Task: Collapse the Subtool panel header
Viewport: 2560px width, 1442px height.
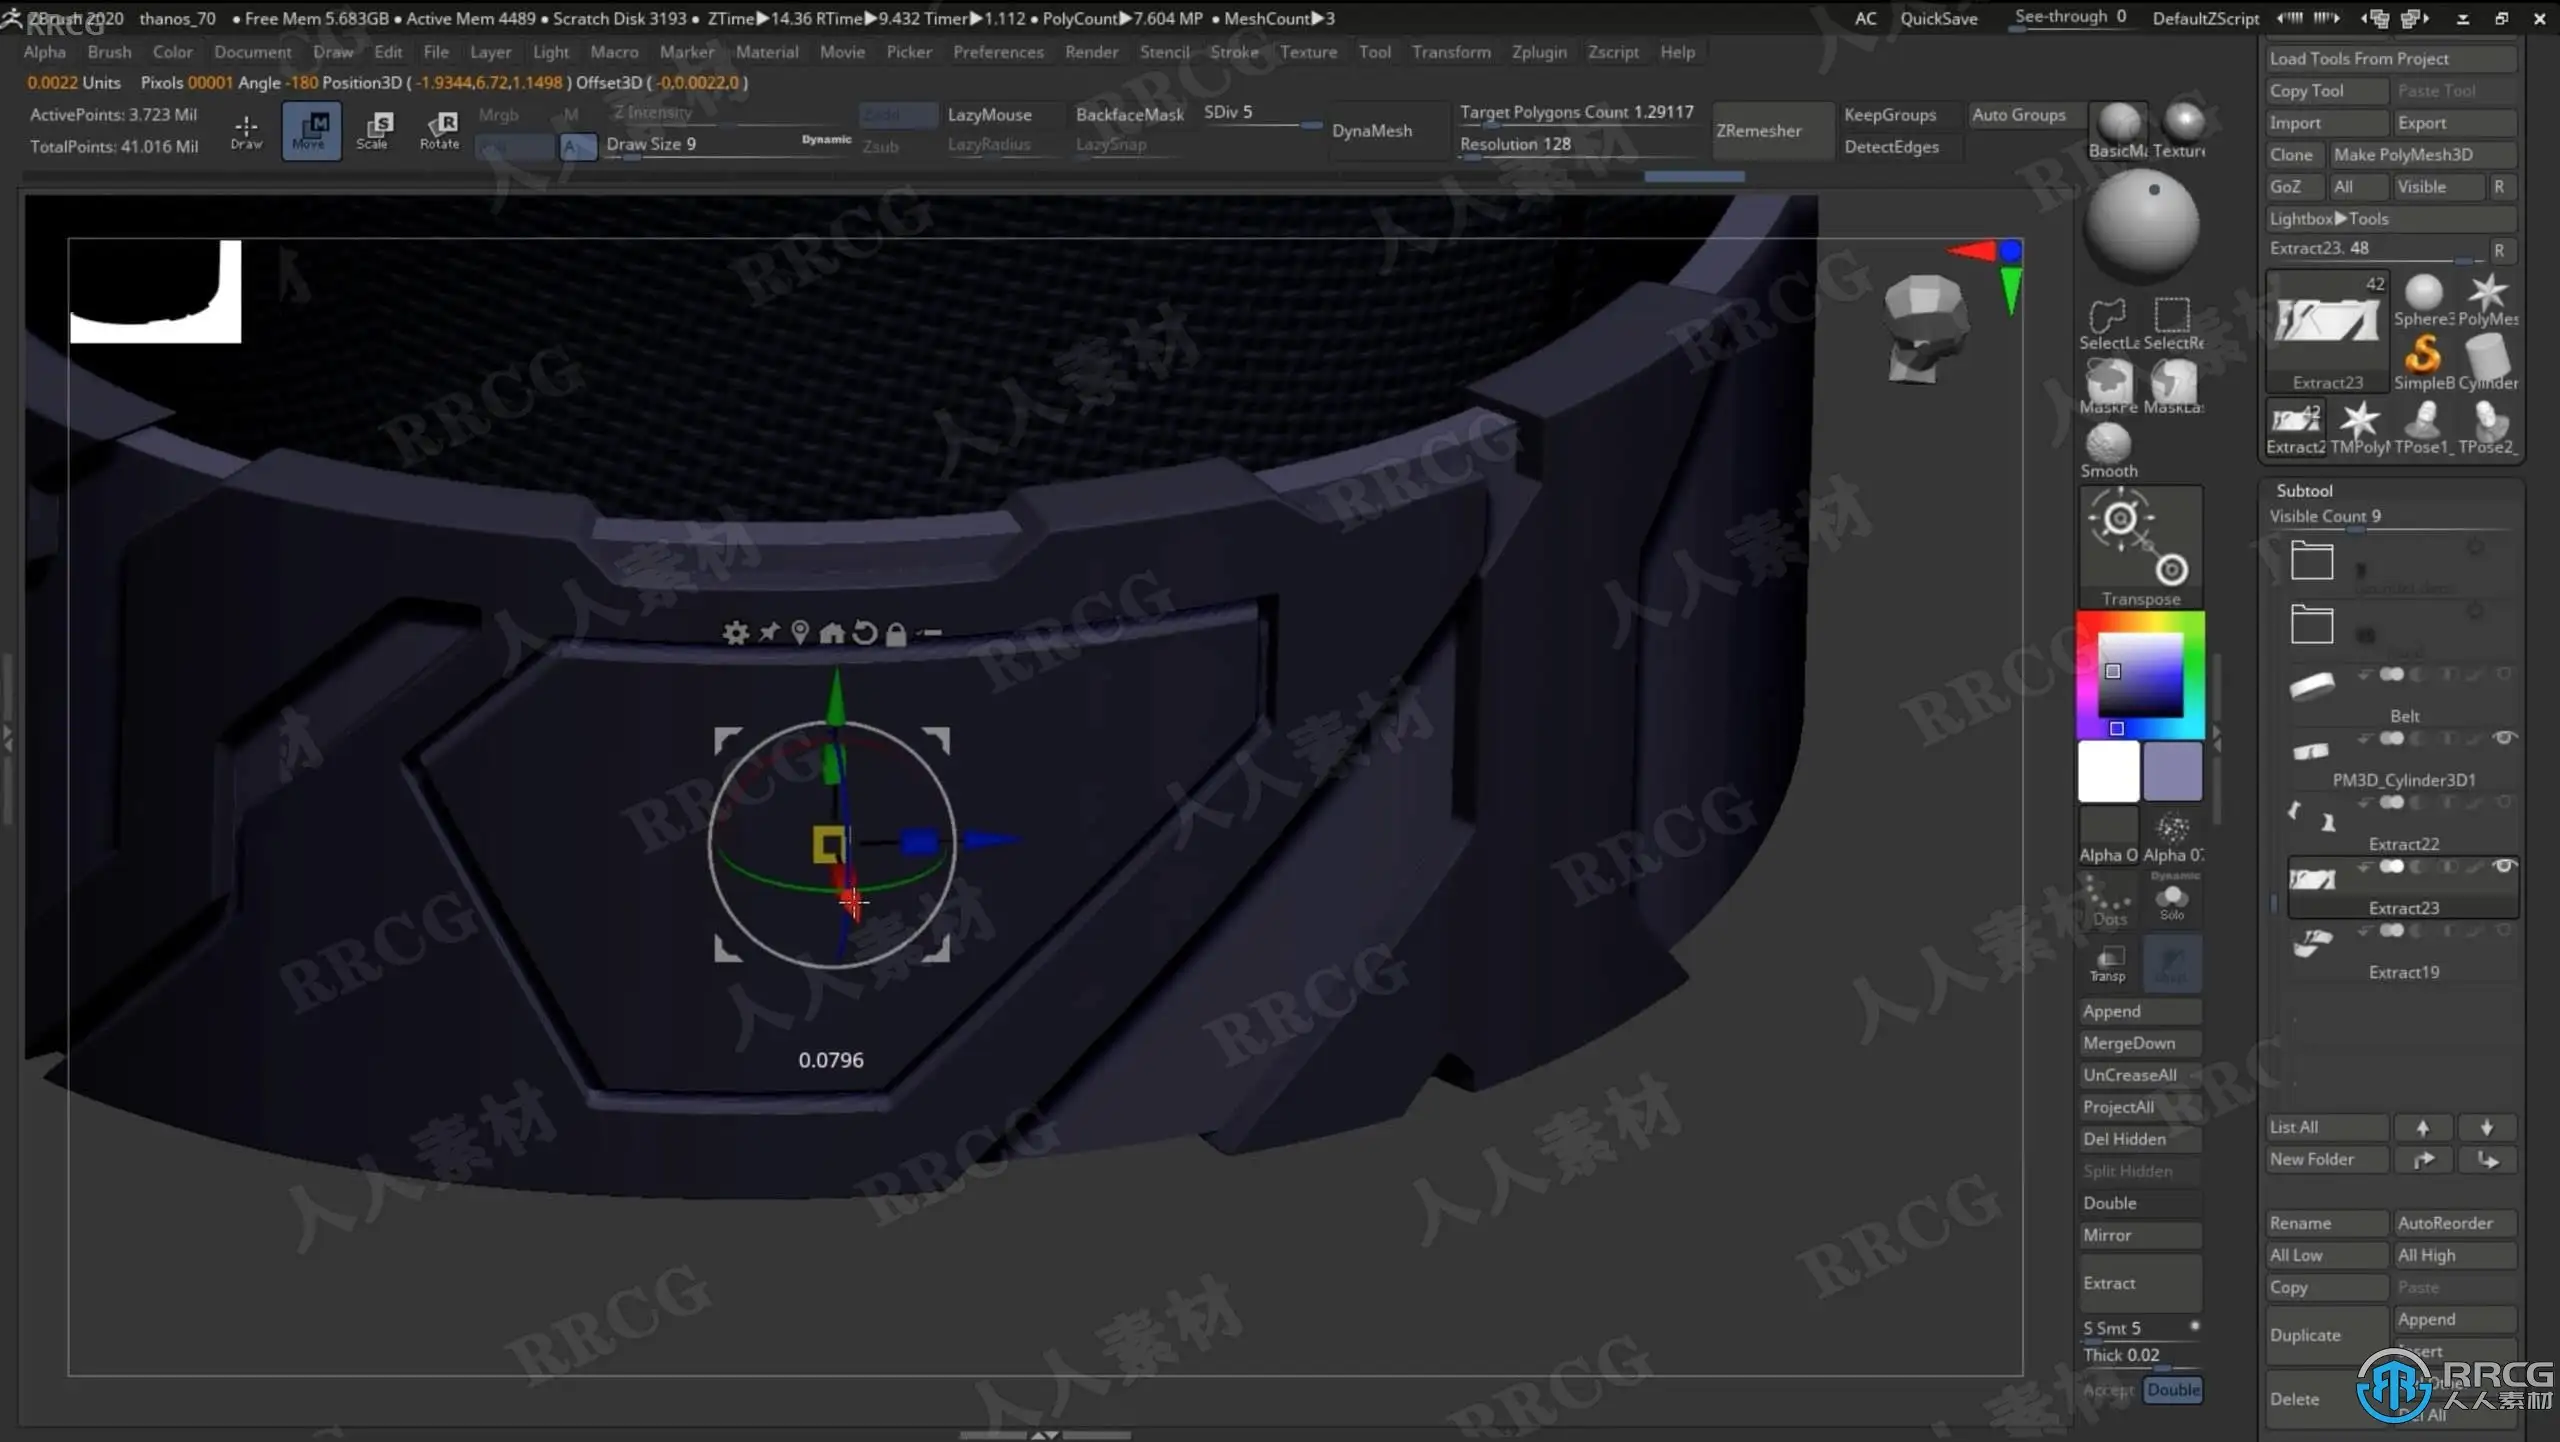Action: (2304, 490)
